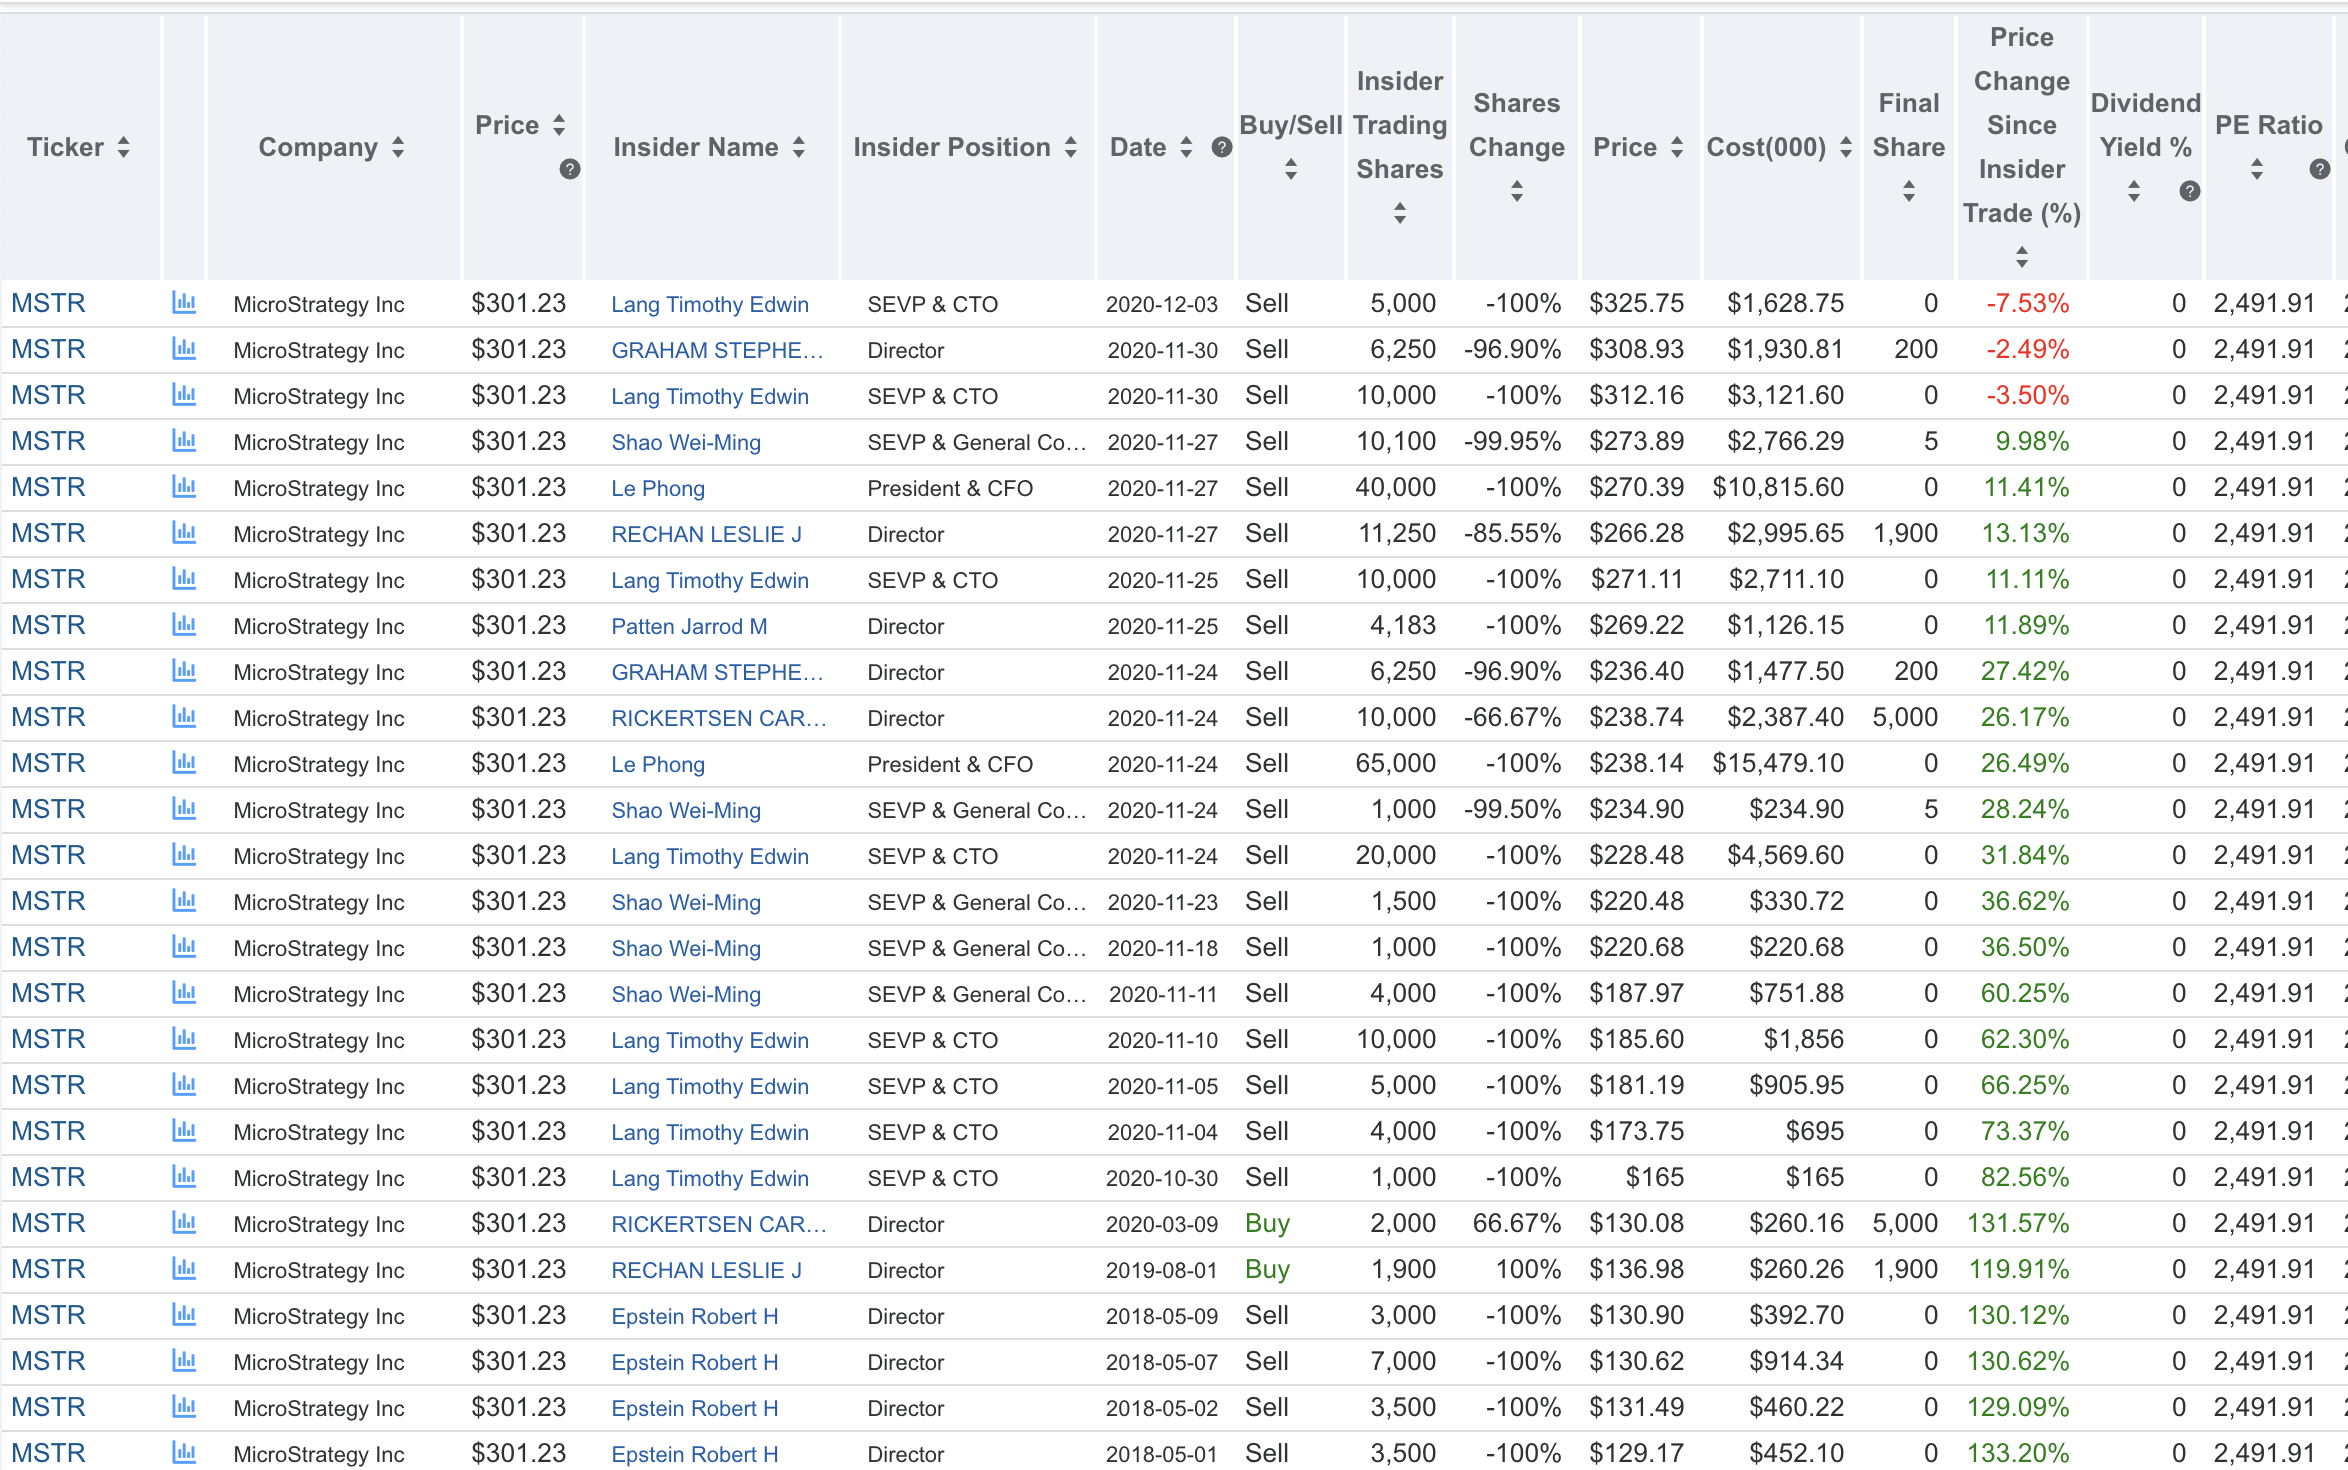Sort by Final Share column header
The height and width of the screenshot is (1470, 2348).
[1909, 191]
